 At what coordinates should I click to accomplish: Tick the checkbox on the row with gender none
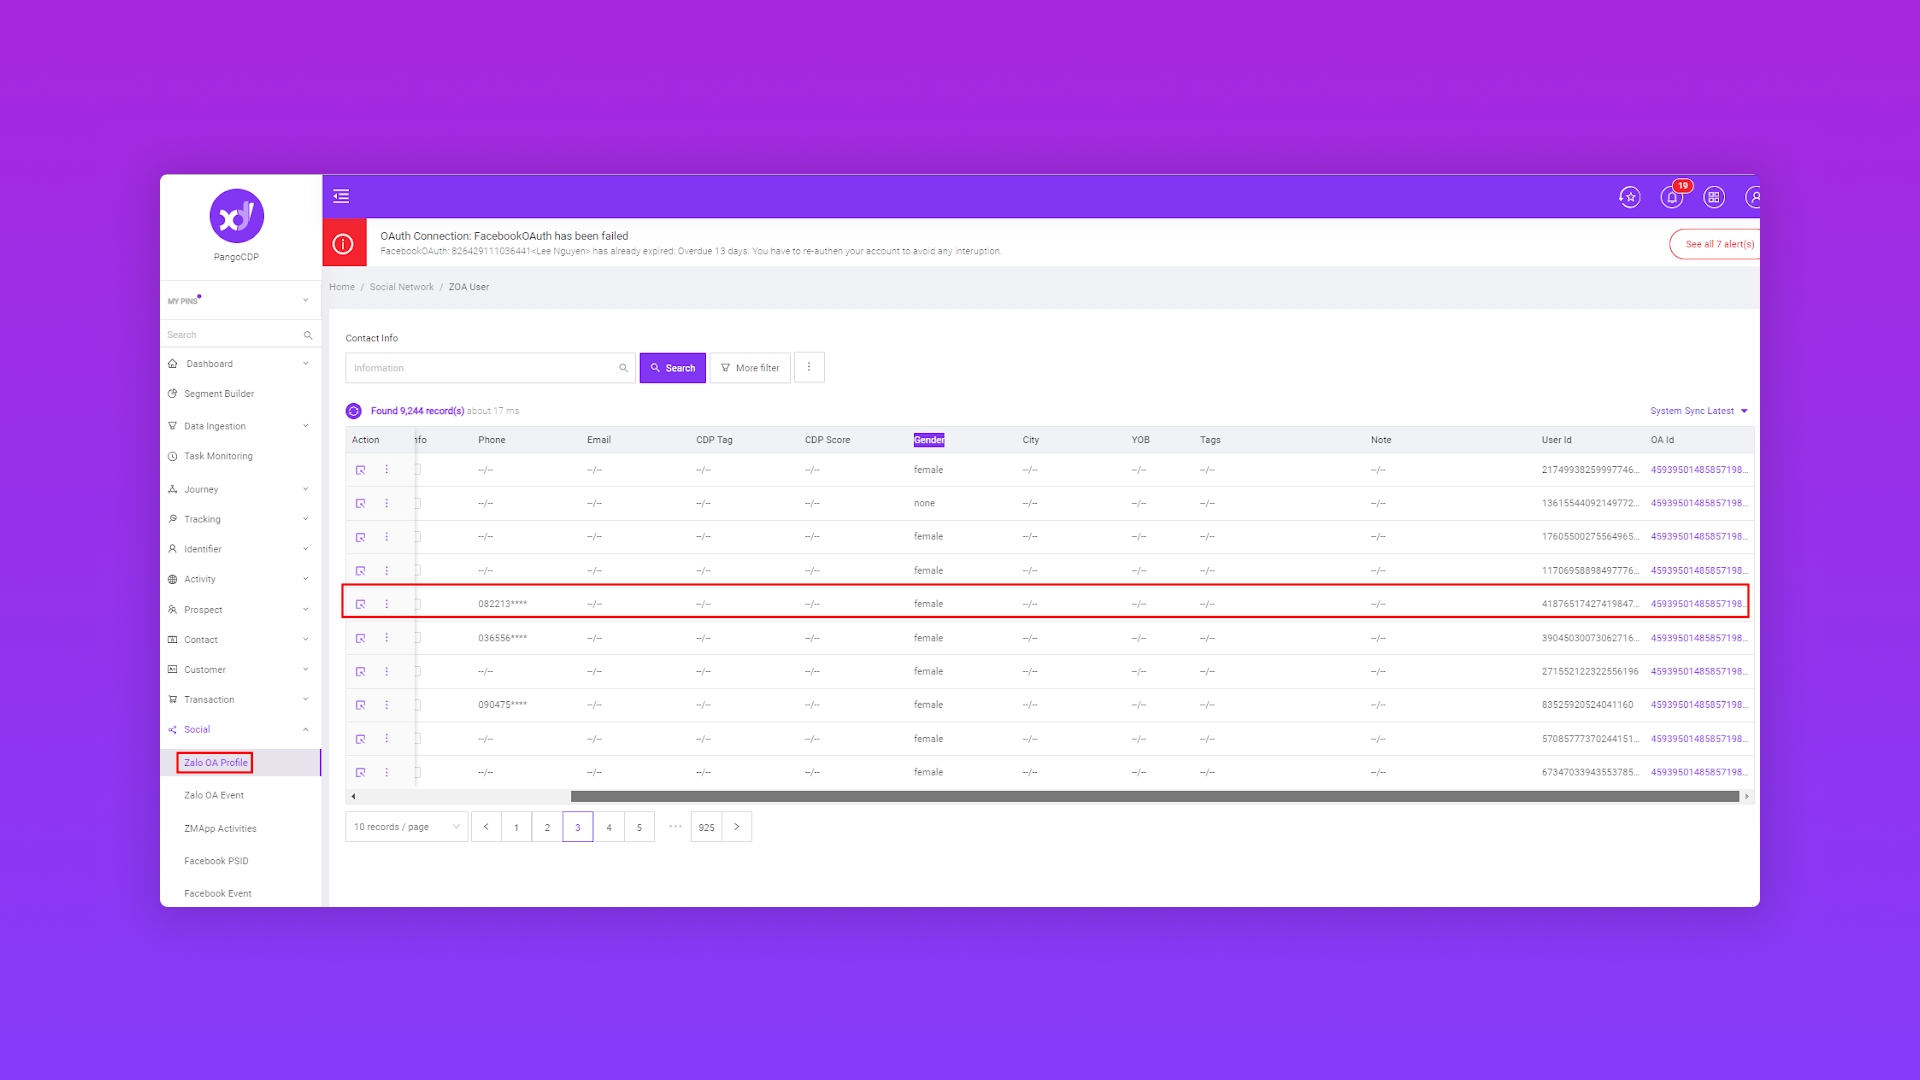click(x=418, y=503)
